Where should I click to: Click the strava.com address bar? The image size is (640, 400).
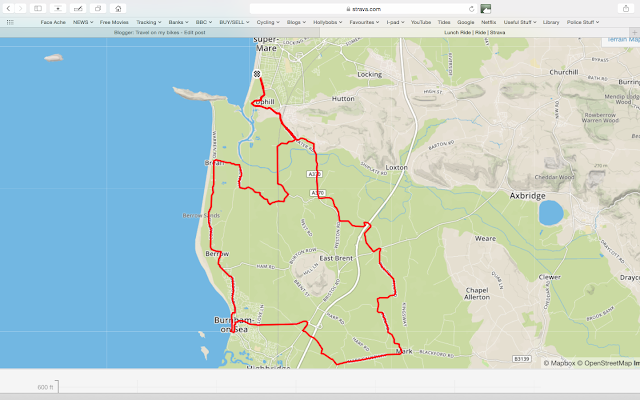click(x=363, y=9)
